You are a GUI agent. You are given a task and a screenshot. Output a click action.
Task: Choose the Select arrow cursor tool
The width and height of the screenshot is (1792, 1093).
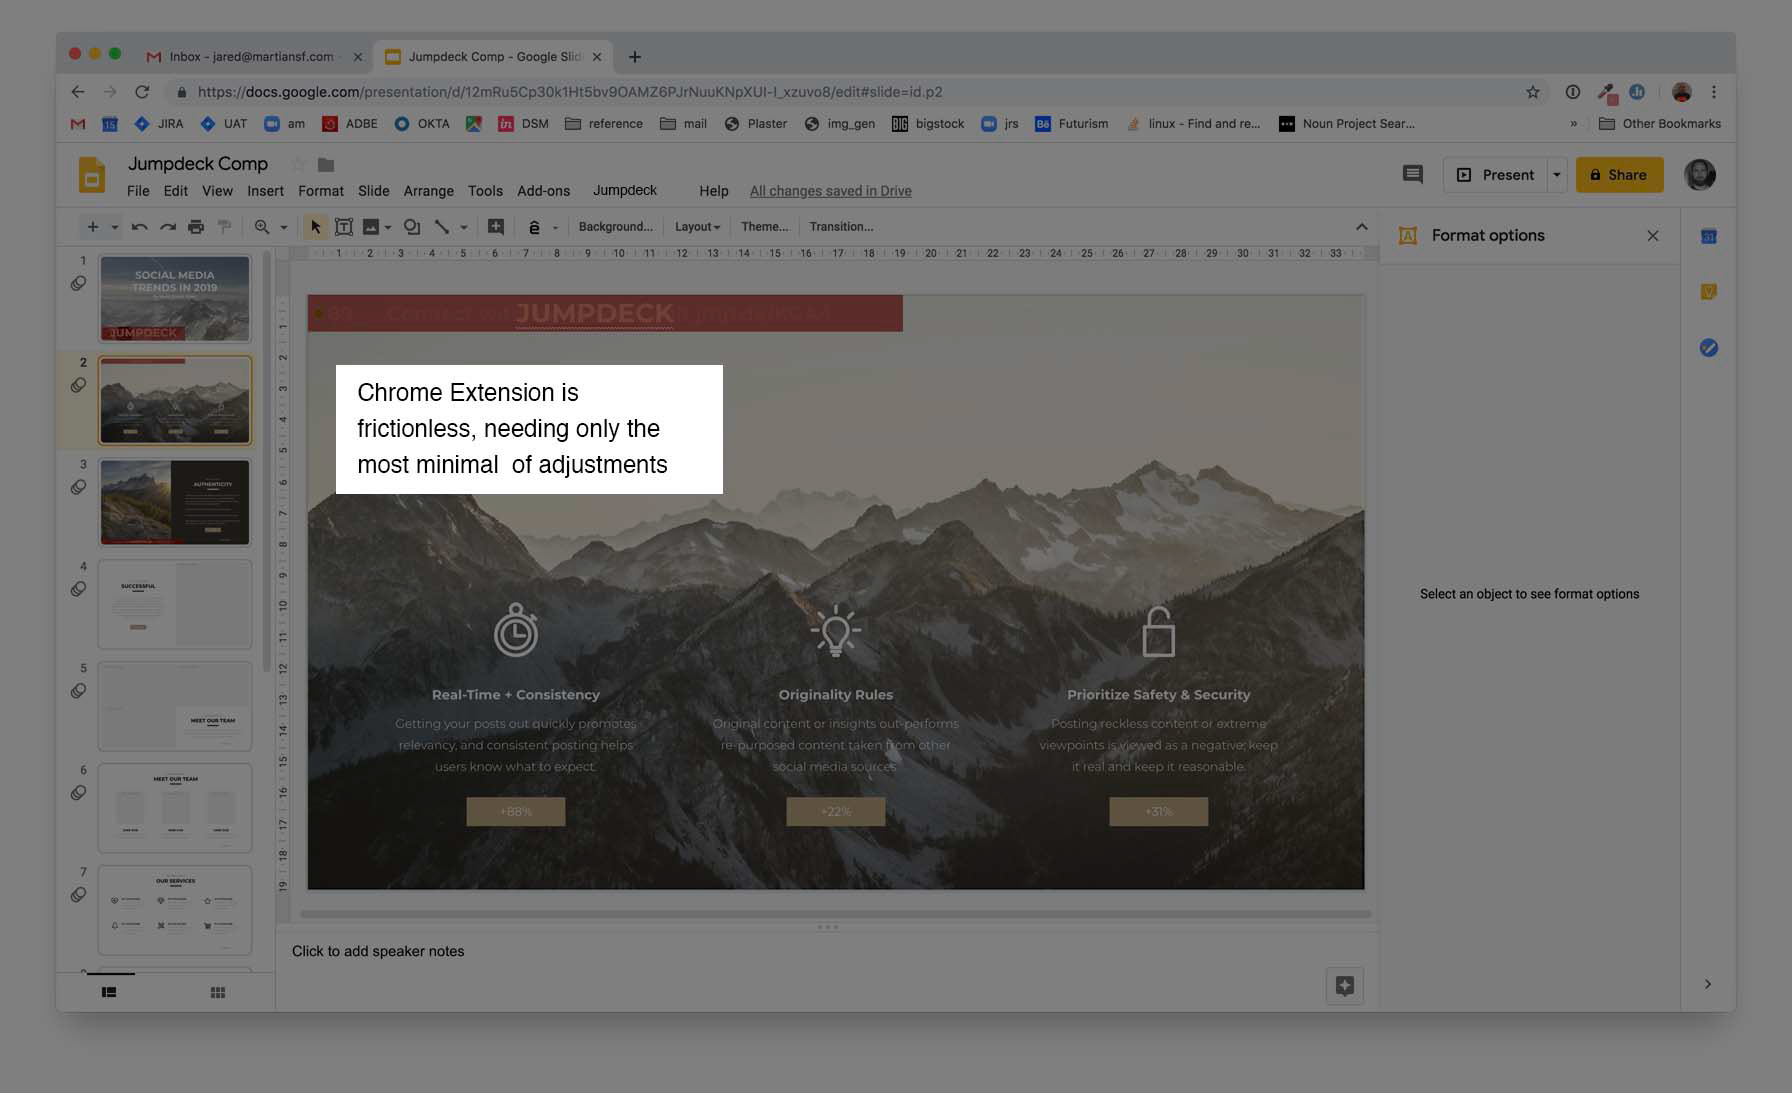coord(315,227)
